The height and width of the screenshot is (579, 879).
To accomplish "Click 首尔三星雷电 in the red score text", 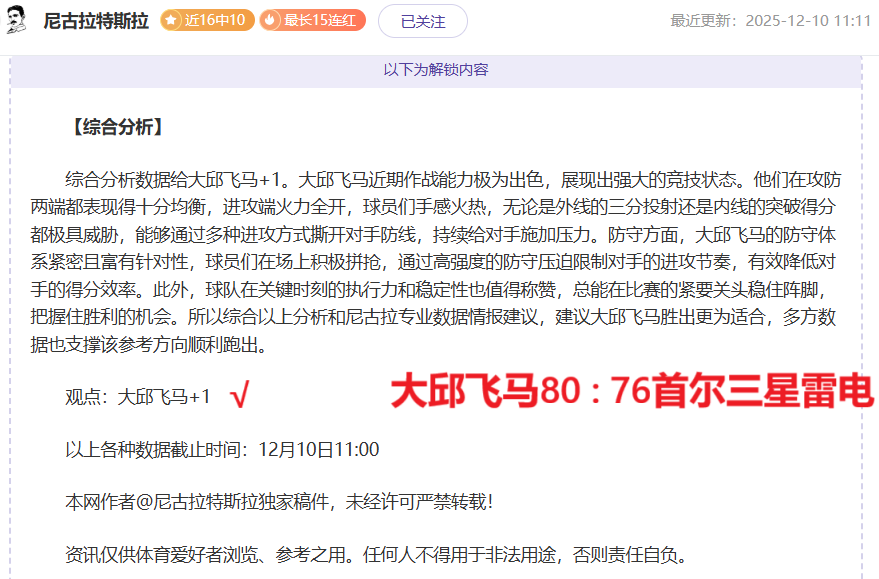I will pyautogui.click(x=761, y=393).
